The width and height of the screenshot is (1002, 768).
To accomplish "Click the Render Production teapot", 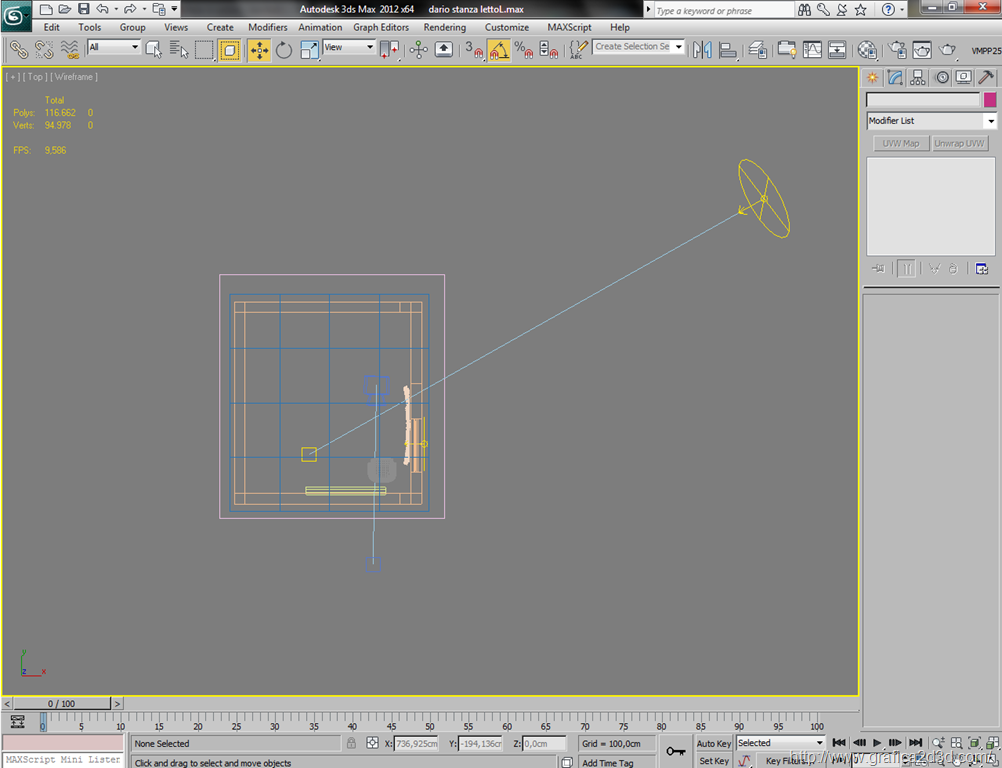I will [x=947, y=50].
